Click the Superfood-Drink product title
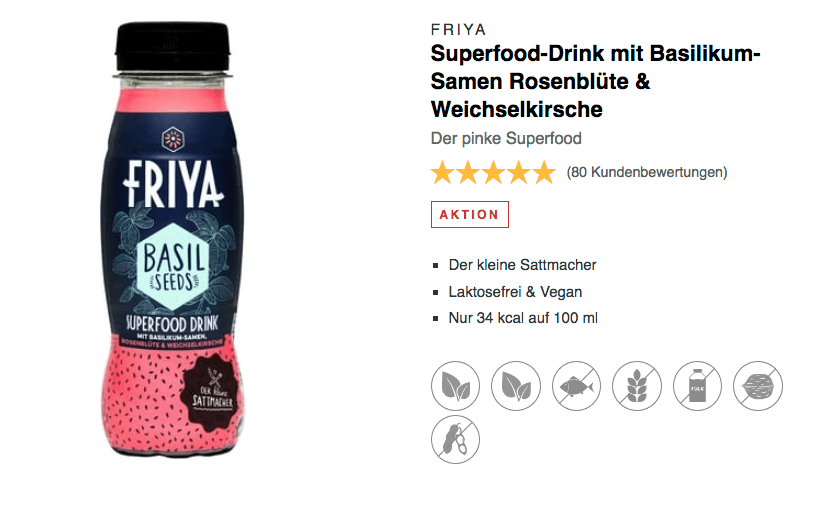The height and width of the screenshot is (511, 821). pyautogui.click(x=595, y=82)
